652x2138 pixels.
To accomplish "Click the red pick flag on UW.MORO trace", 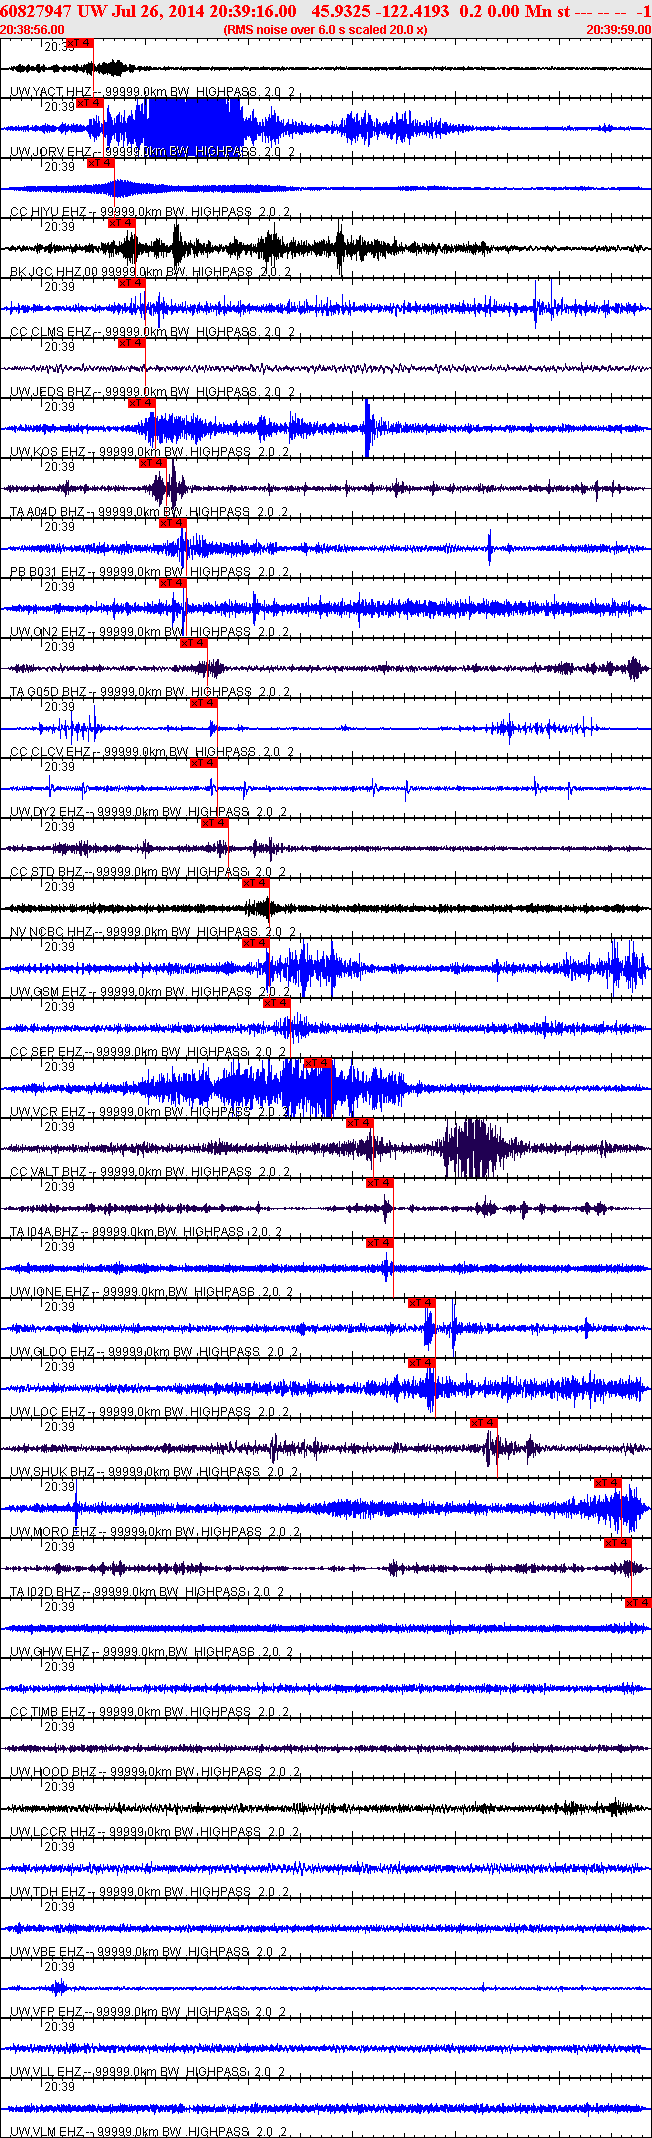I will (608, 1483).
